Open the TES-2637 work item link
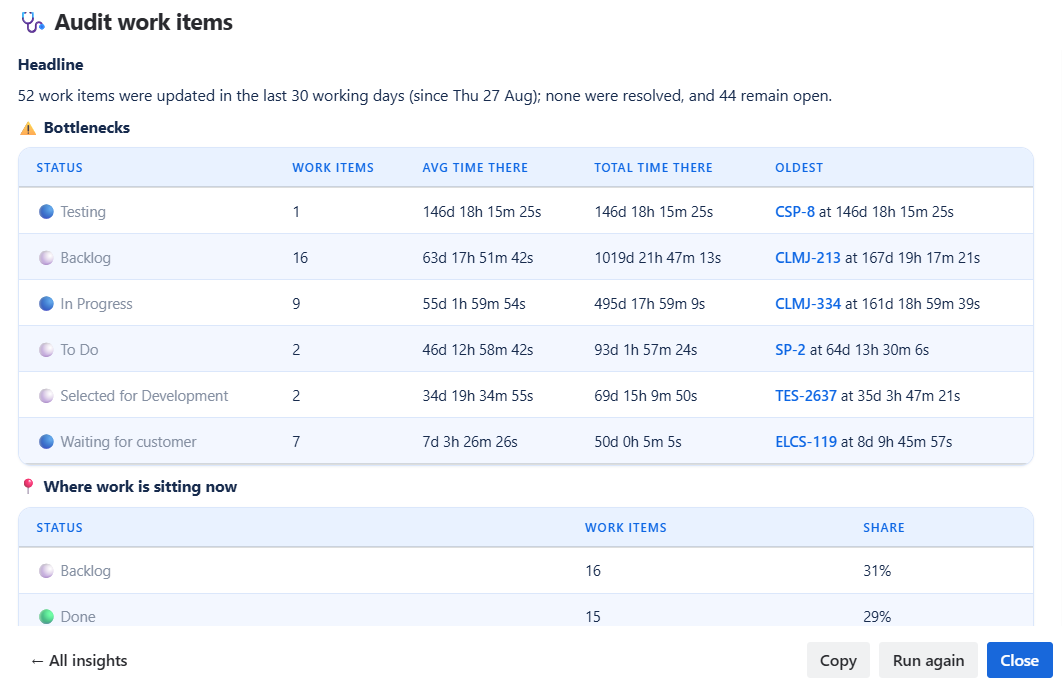Image resolution: width=1062 pixels, height=685 pixels. click(x=805, y=396)
